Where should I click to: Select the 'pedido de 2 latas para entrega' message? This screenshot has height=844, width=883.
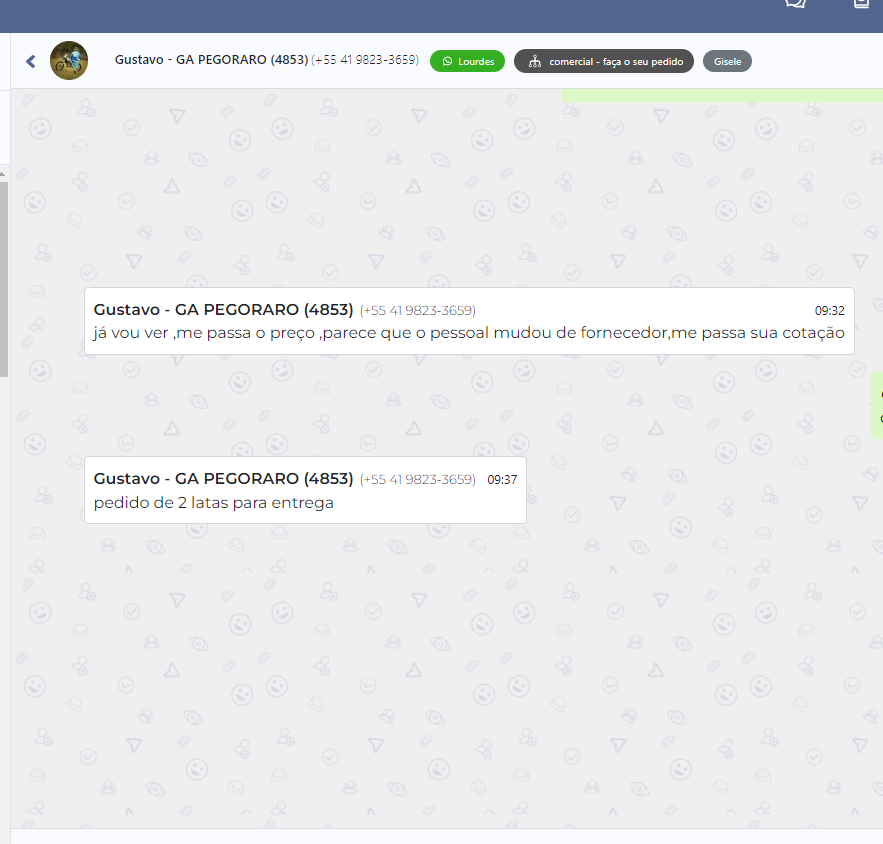click(x=214, y=503)
